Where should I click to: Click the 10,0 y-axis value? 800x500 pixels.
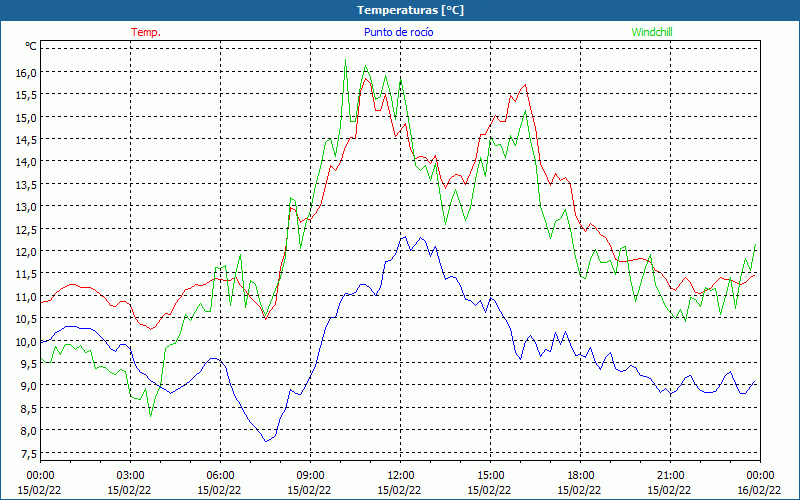pos(27,341)
